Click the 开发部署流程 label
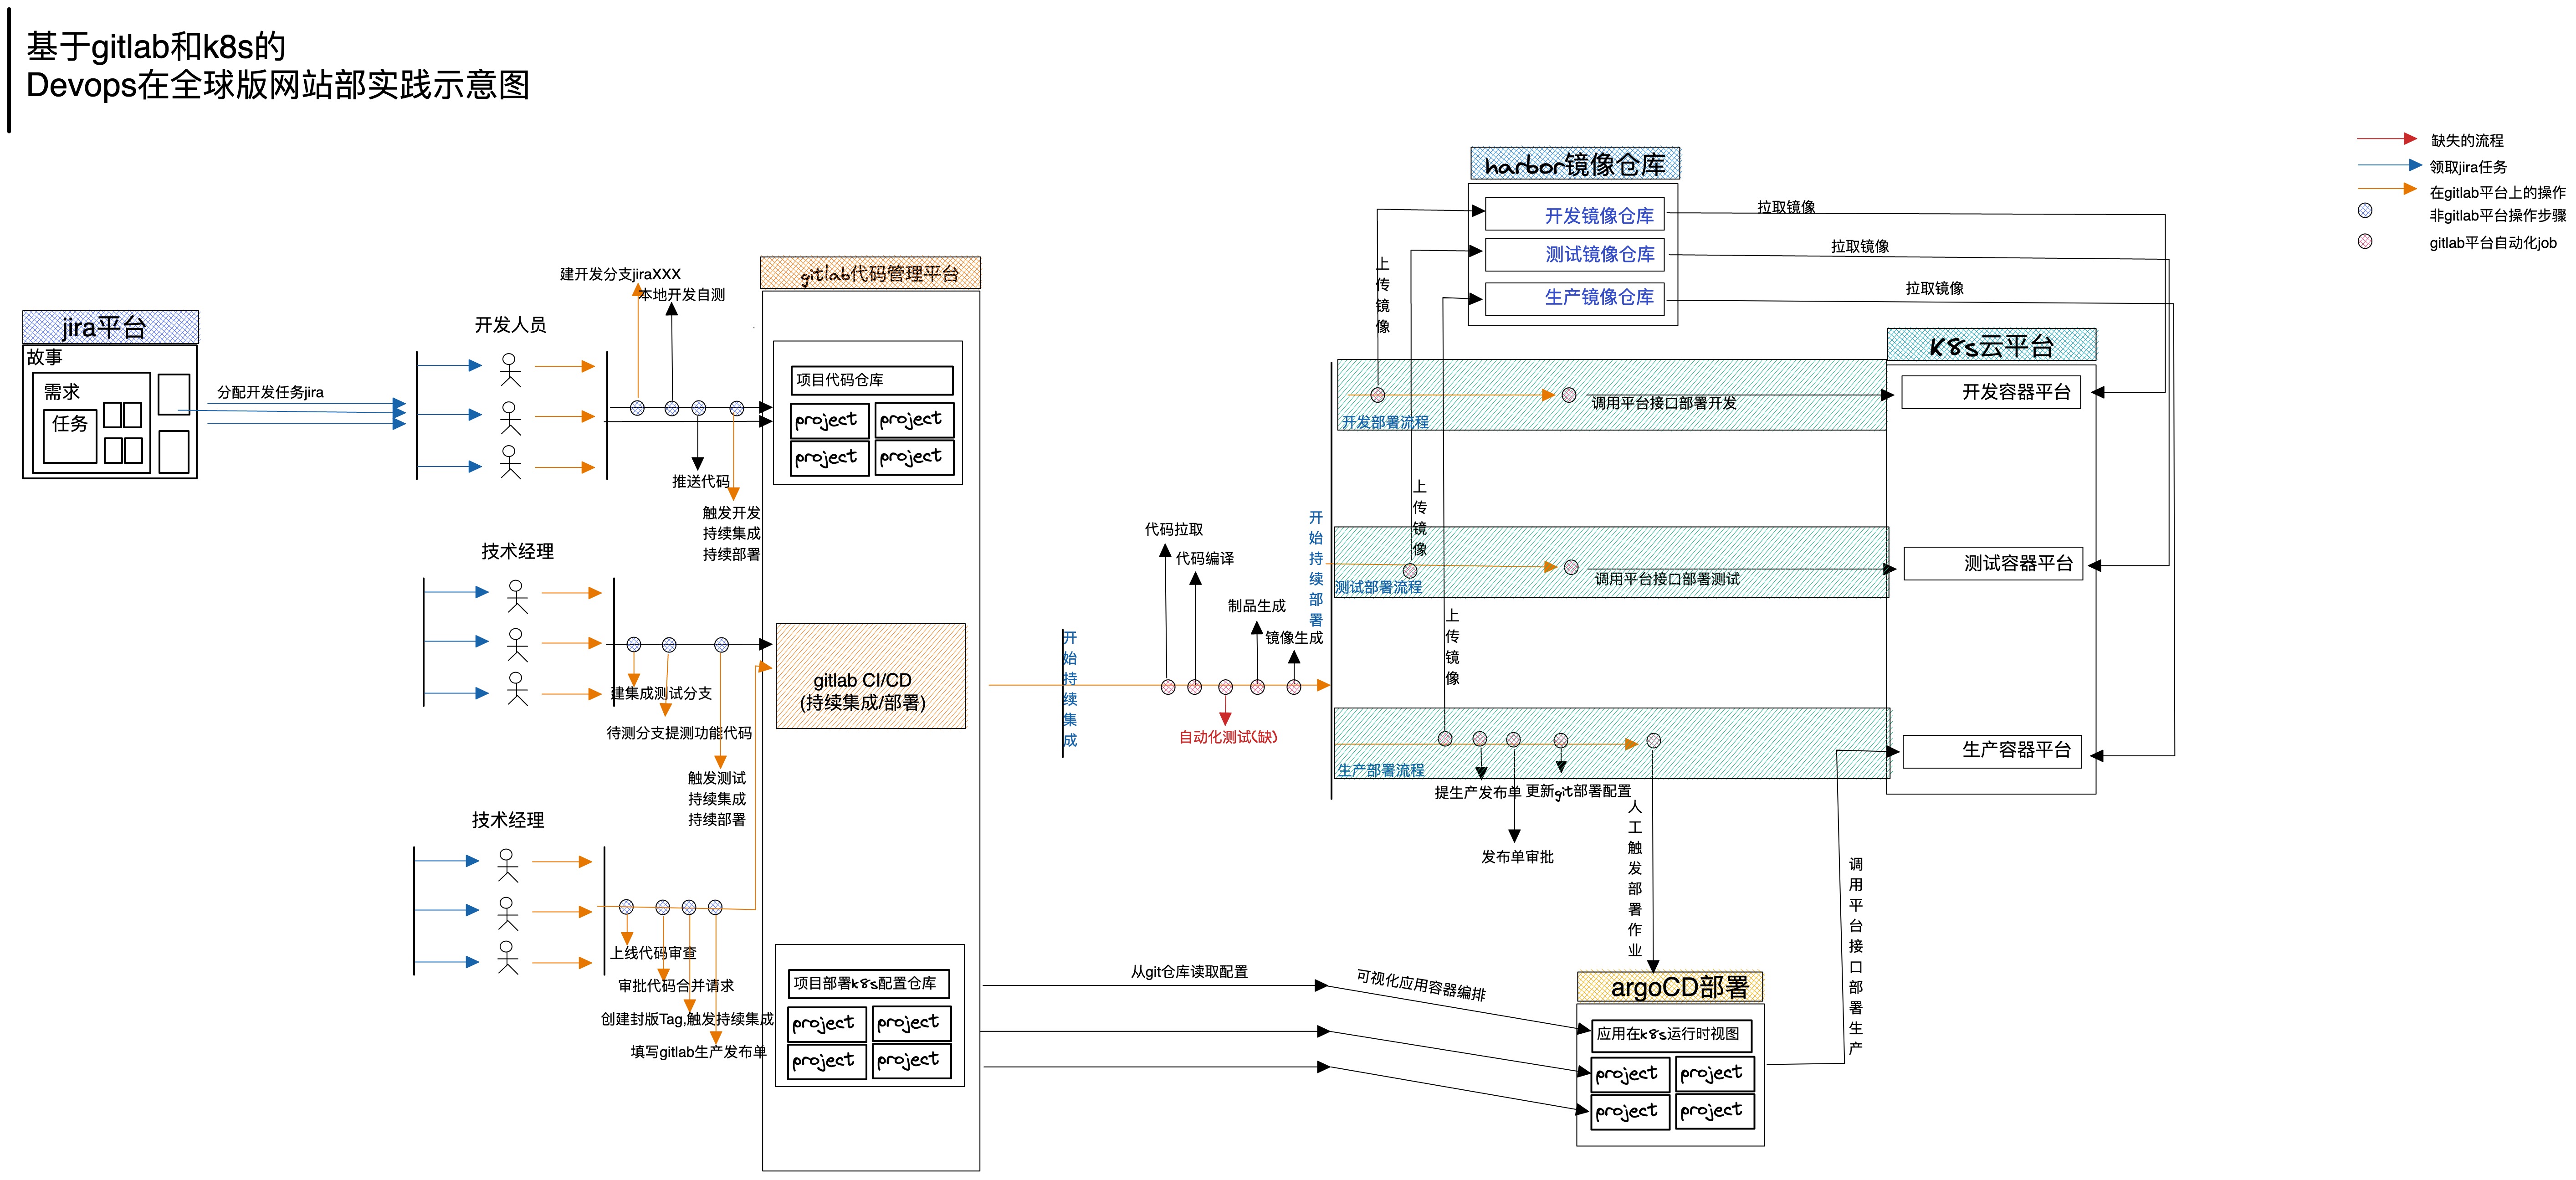This screenshot has height=1180, width=2576. pyautogui.click(x=1385, y=422)
